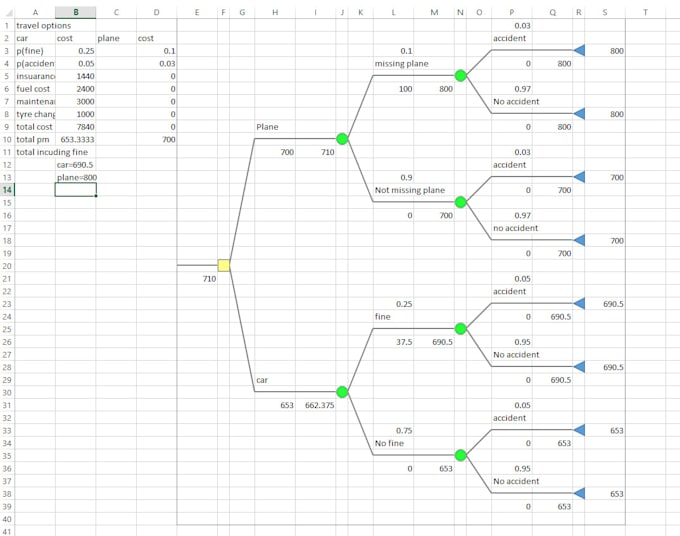Click probability 0.75 above No fine
The image size is (680, 536).
(404, 431)
